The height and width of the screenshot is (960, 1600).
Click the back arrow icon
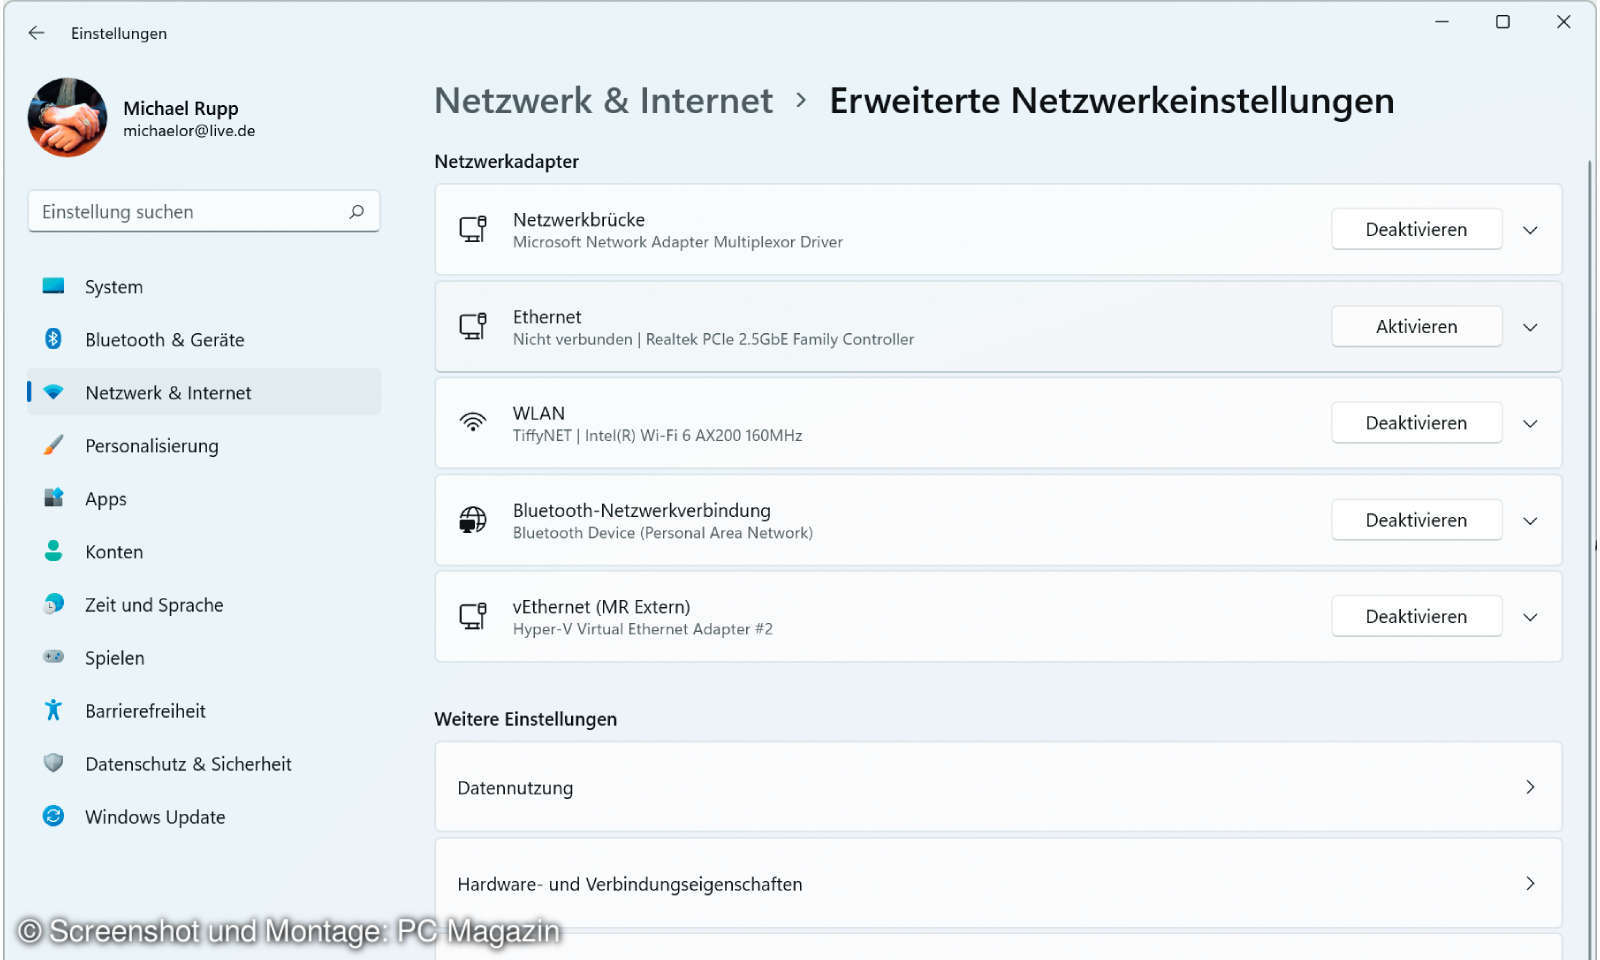[x=36, y=33]
